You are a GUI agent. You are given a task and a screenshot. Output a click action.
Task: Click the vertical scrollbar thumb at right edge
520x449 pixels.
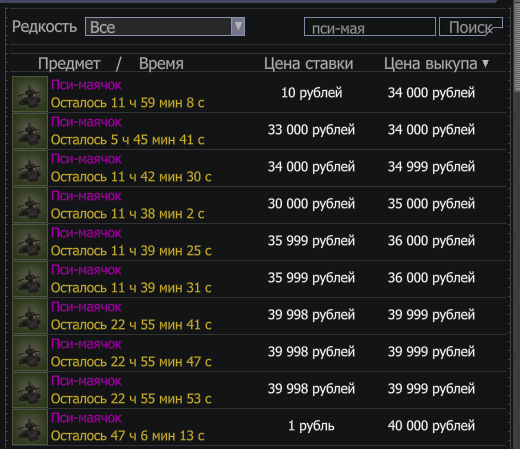tap(517, 47)
